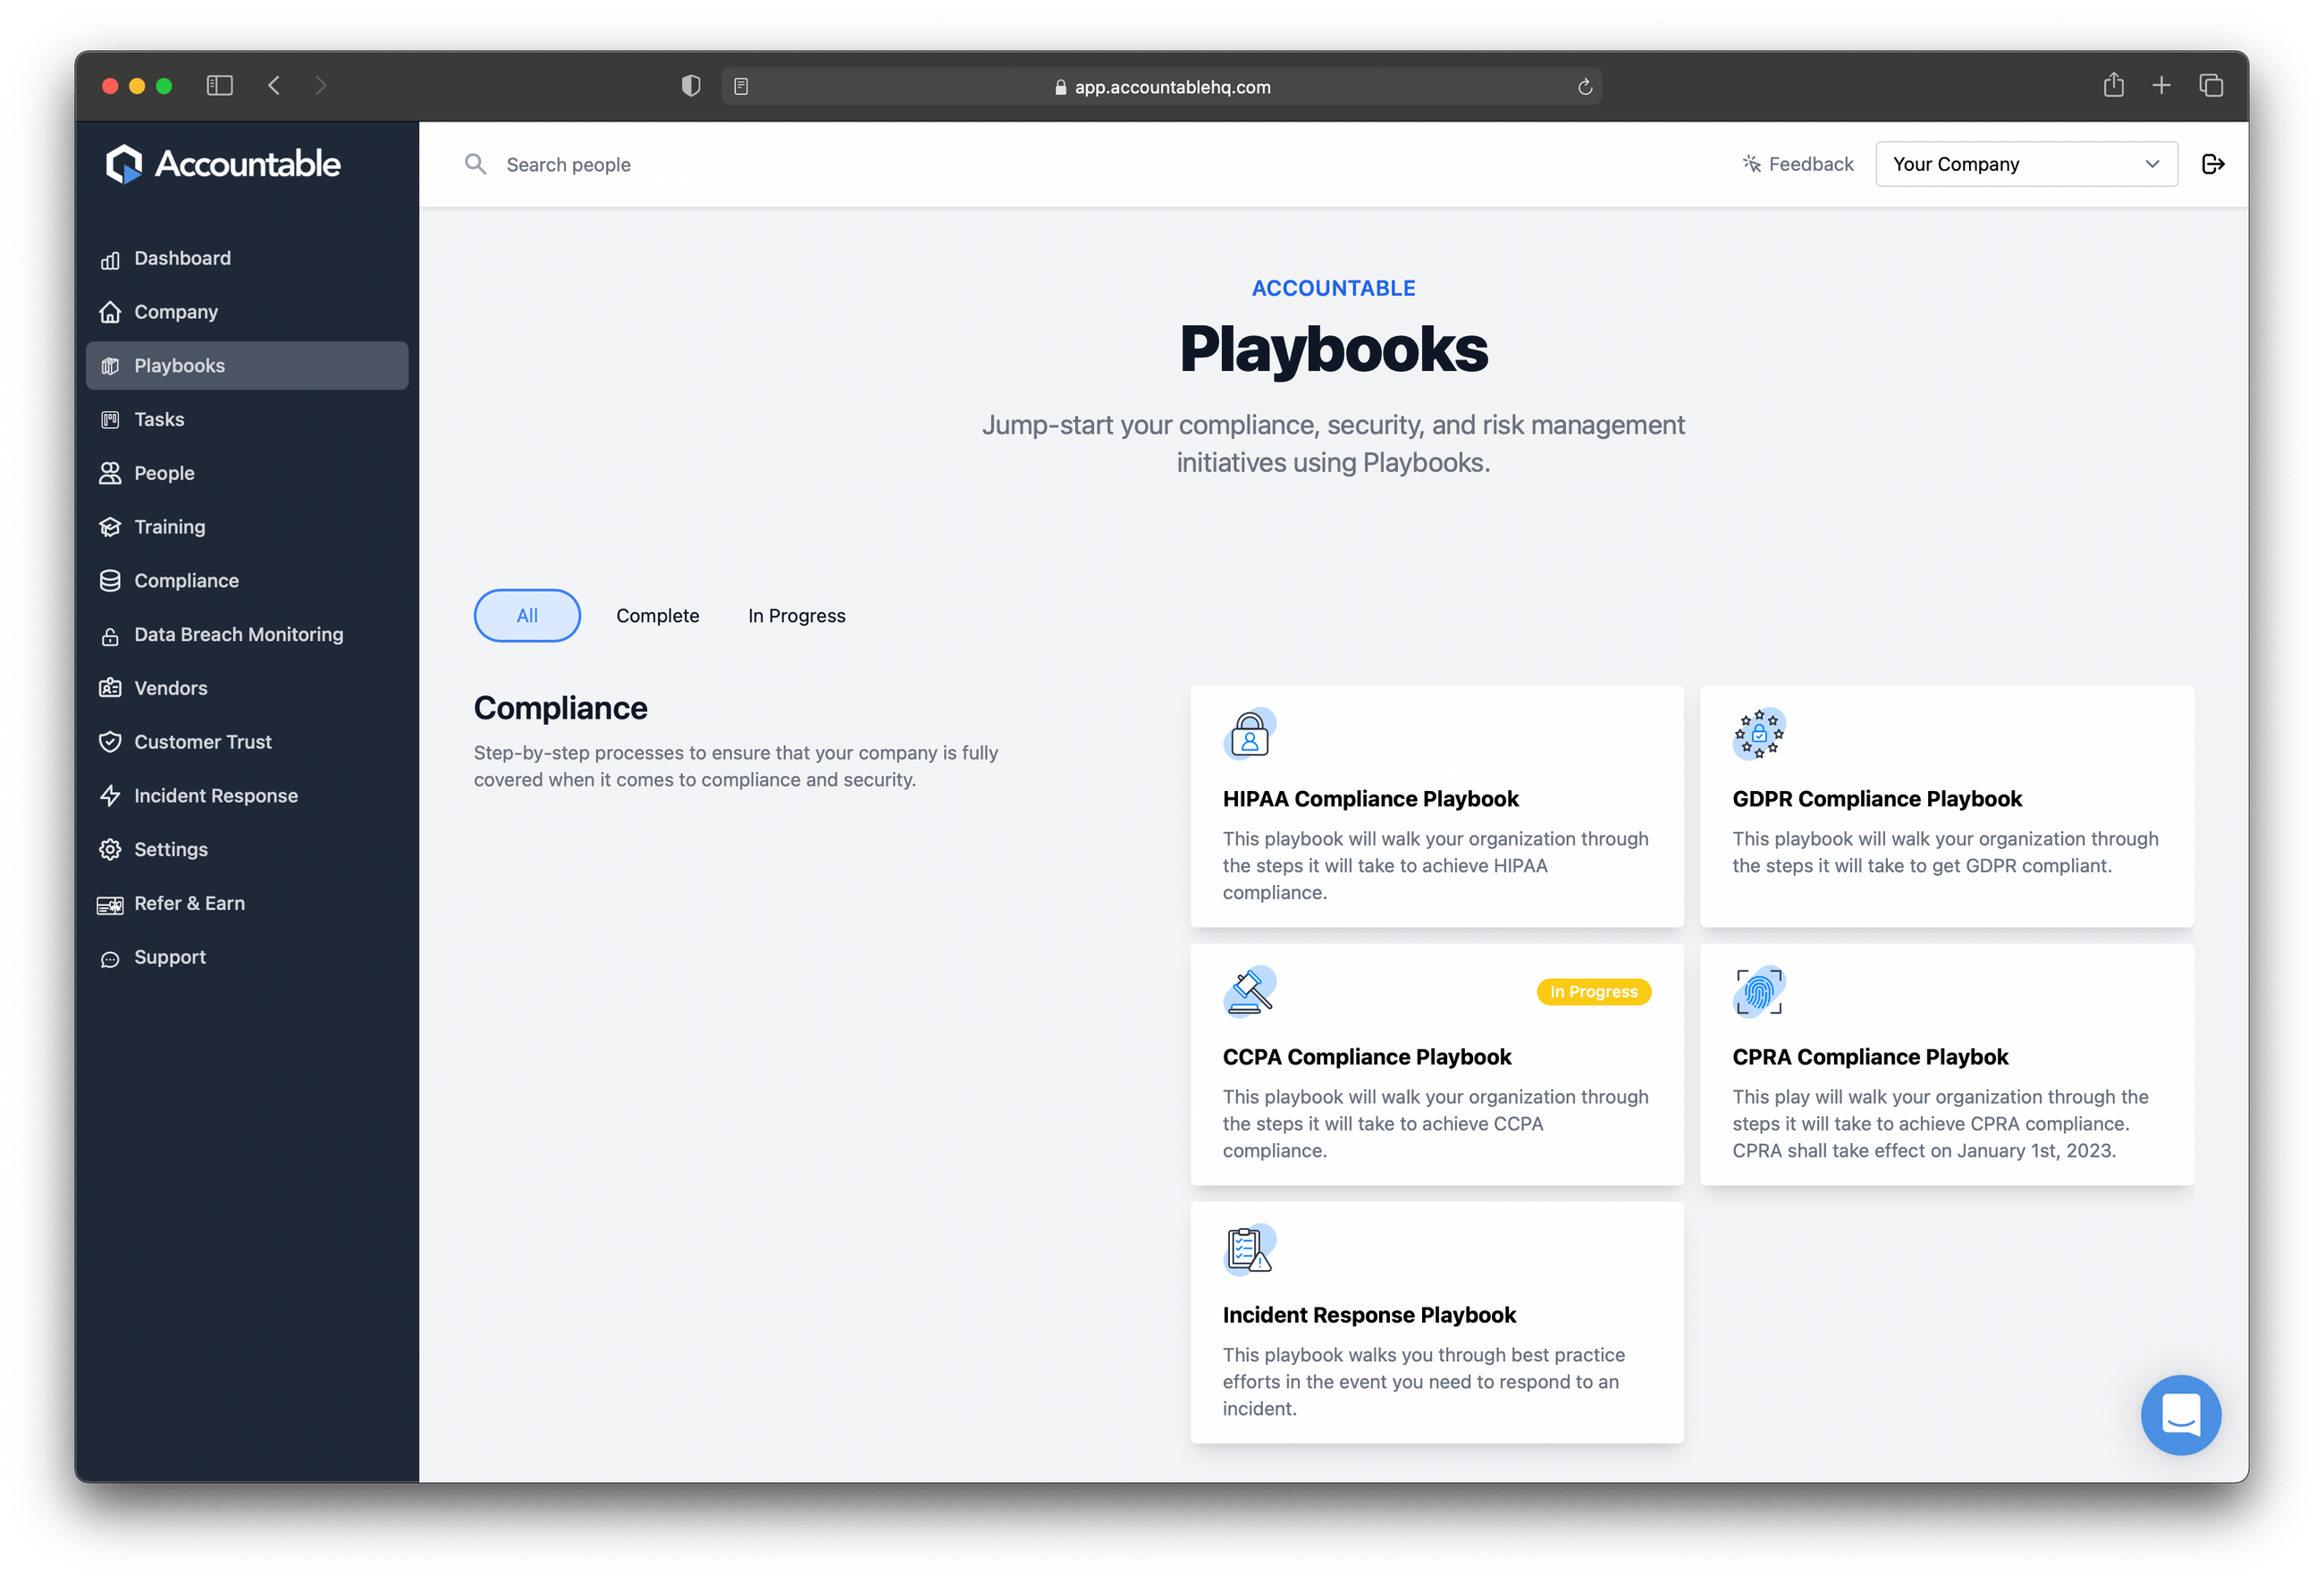The height and width of the screenshot is (1582, 2324).
Task: Go to the Tasks page
Action: [x=246, y=419]
